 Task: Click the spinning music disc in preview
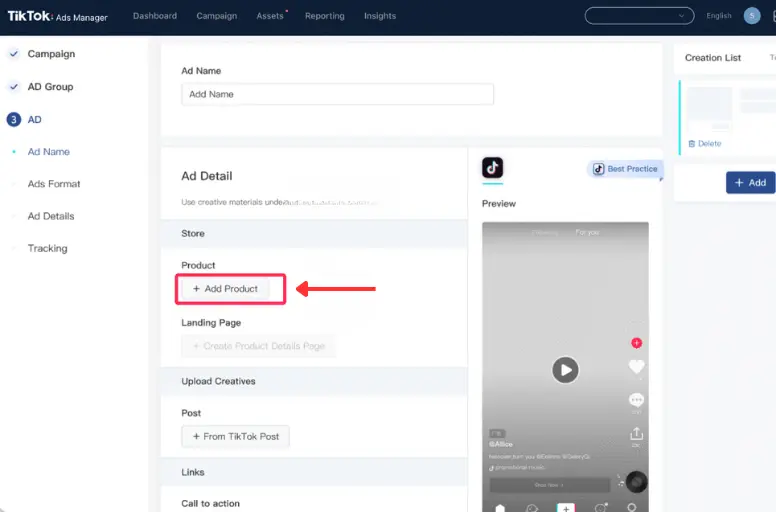636,482
